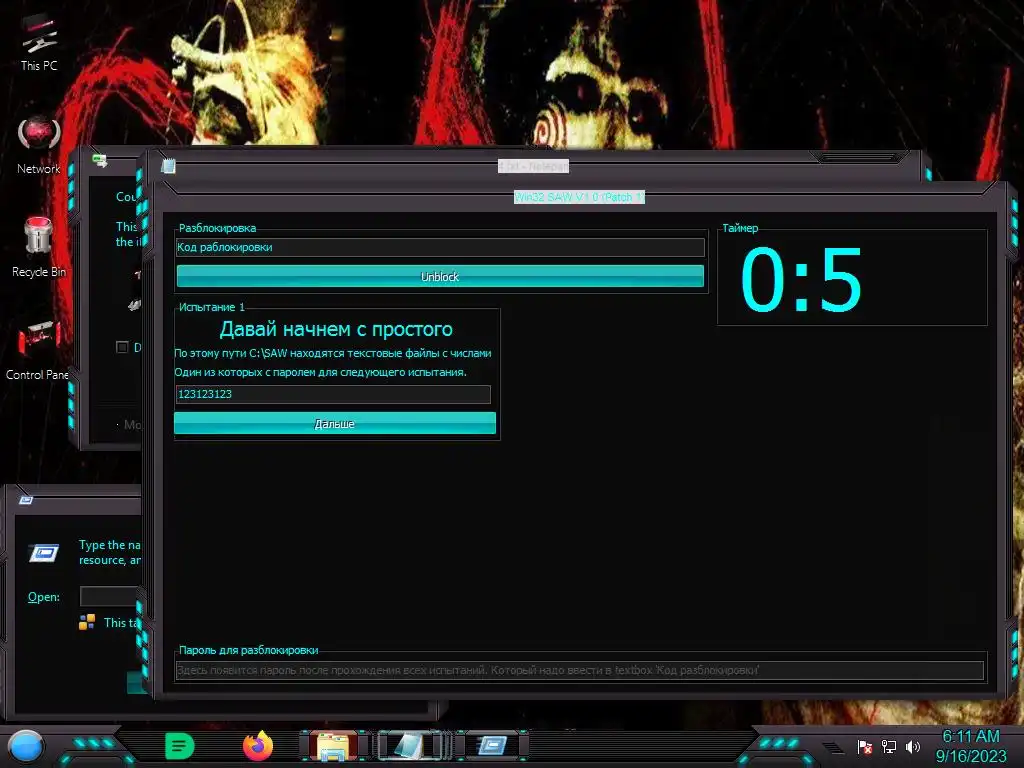The image size is (1024, 768).
Task: Tick the checkbox in the back-left window
Action: coord(121,347)
